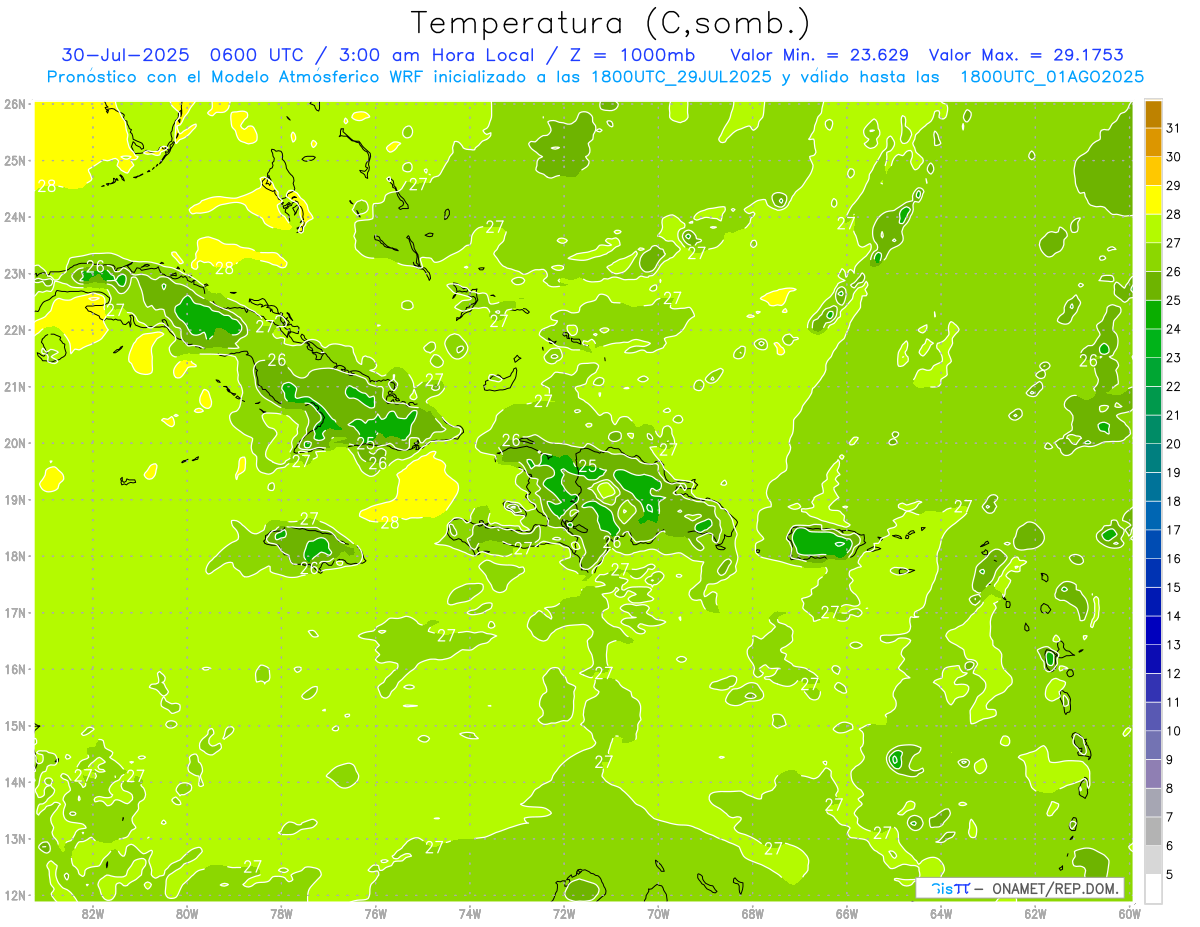Viewport: 1200px width, 927px height.
Task: Click the '22N' latitude axis label
Action: point(14,330)
